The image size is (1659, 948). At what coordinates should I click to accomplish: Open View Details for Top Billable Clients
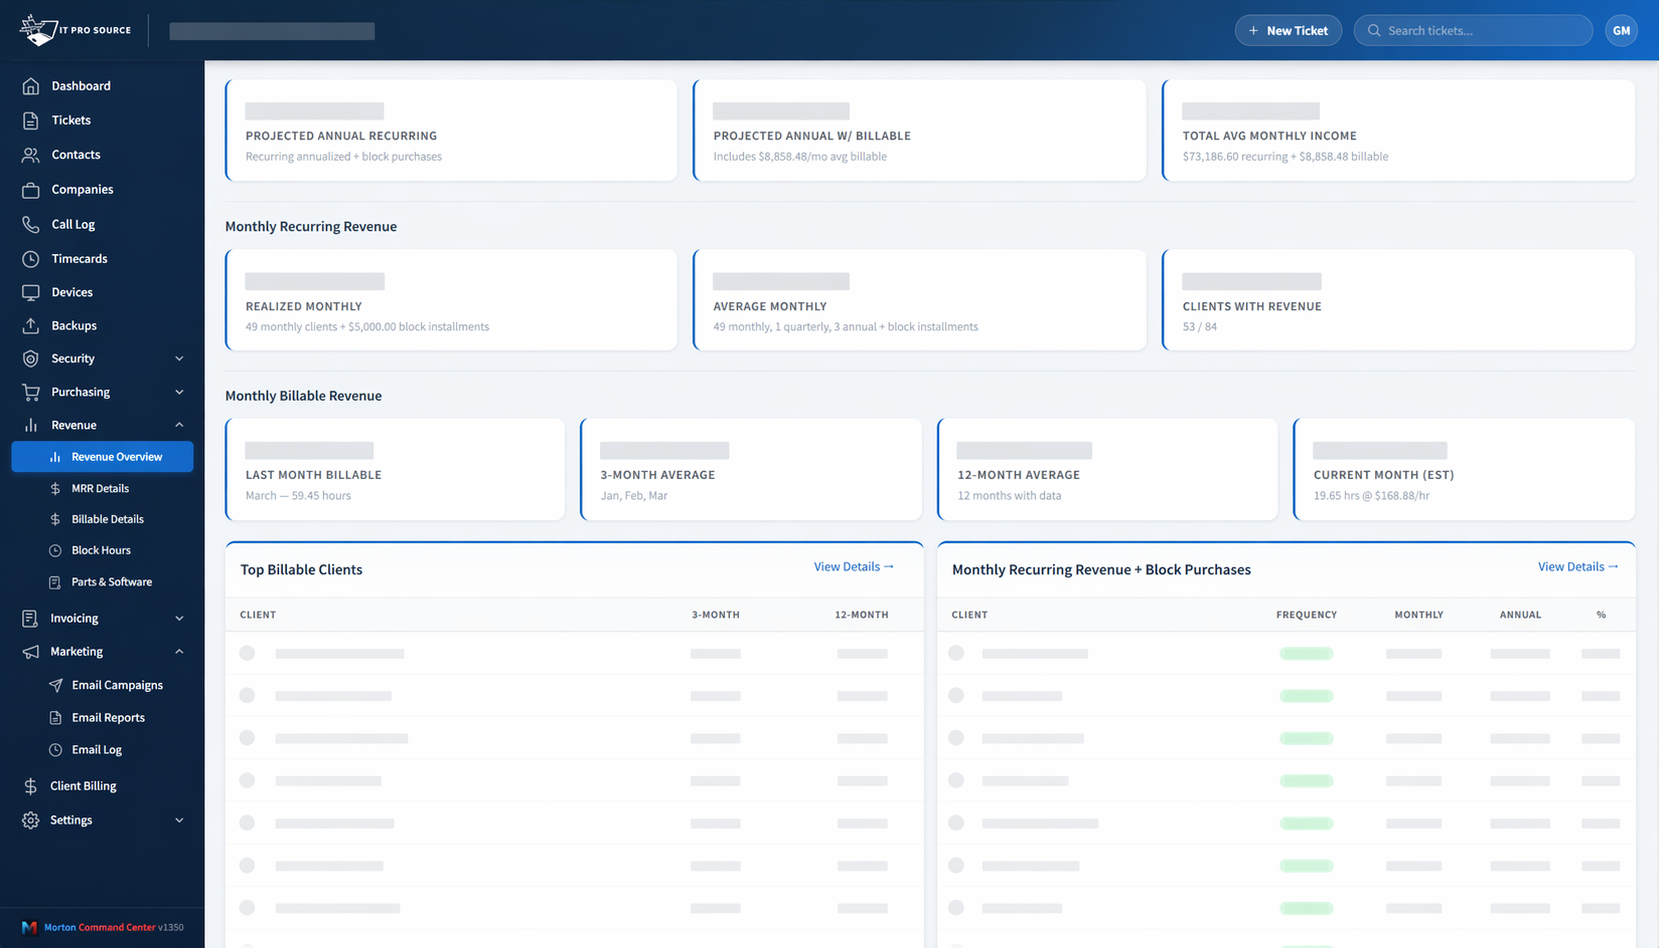pos(852,566)
